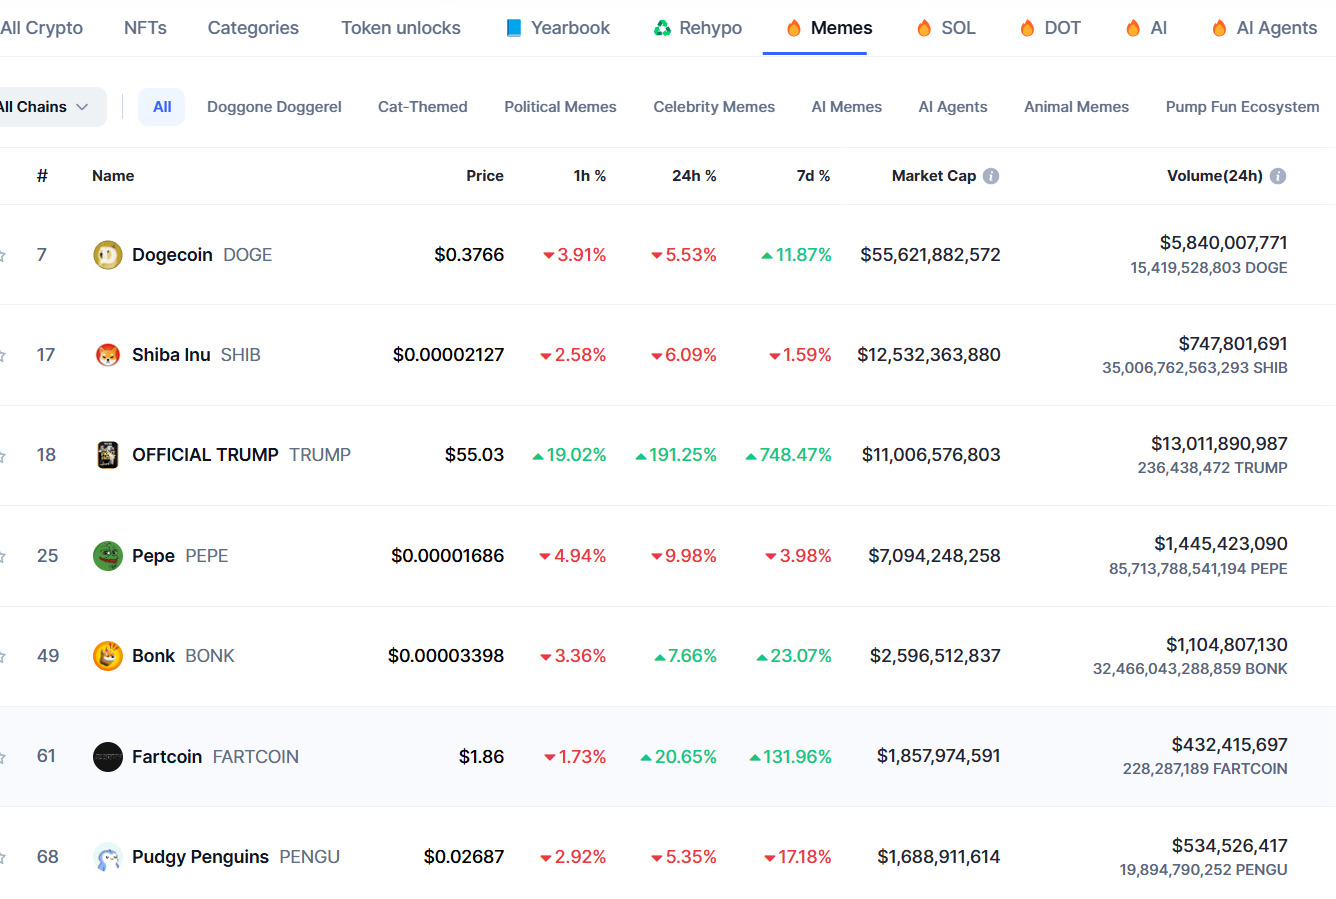
Task: Click TRUMP volume $13,011,890,987
Action: click(x=1219, y=444)
